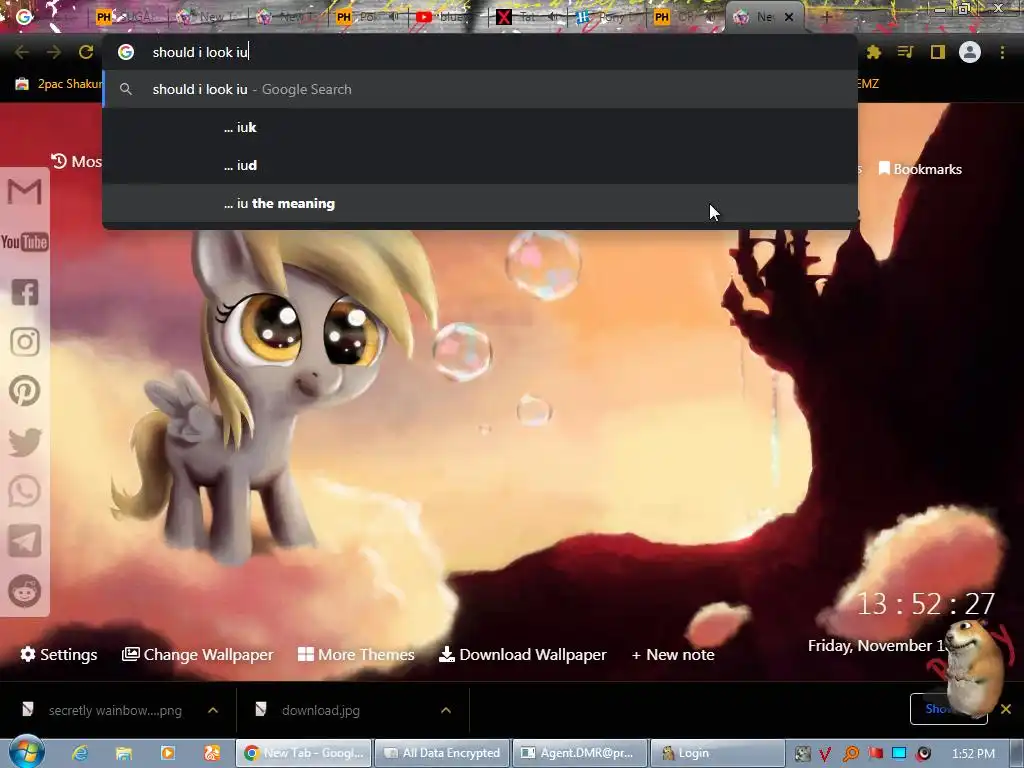Click the red flag tray icon

[x=875, y=754]
